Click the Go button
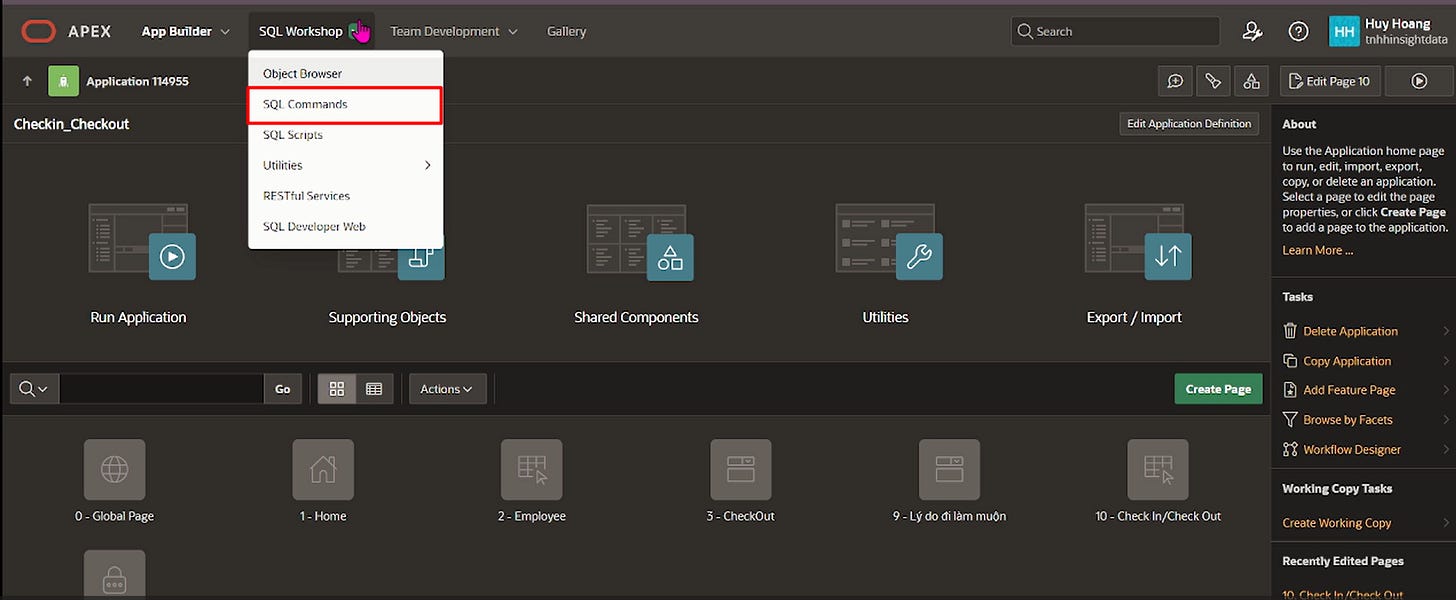1456x600 pixels. pyautogui.click(x=283, y=389)
